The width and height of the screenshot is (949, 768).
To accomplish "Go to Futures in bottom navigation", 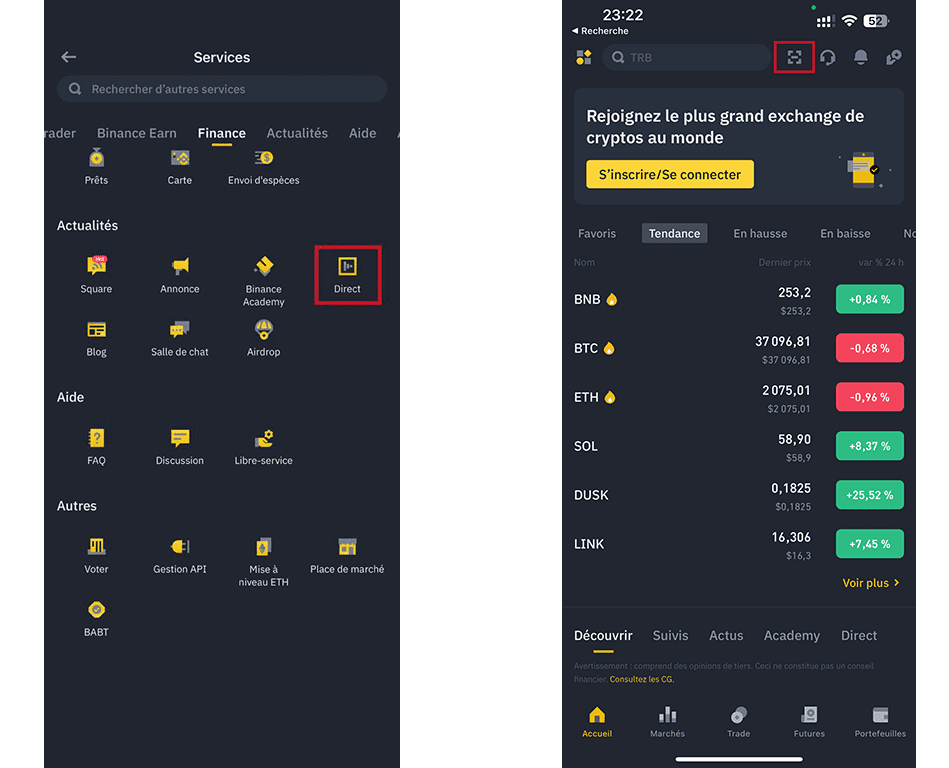I will [x=809, y=722].
